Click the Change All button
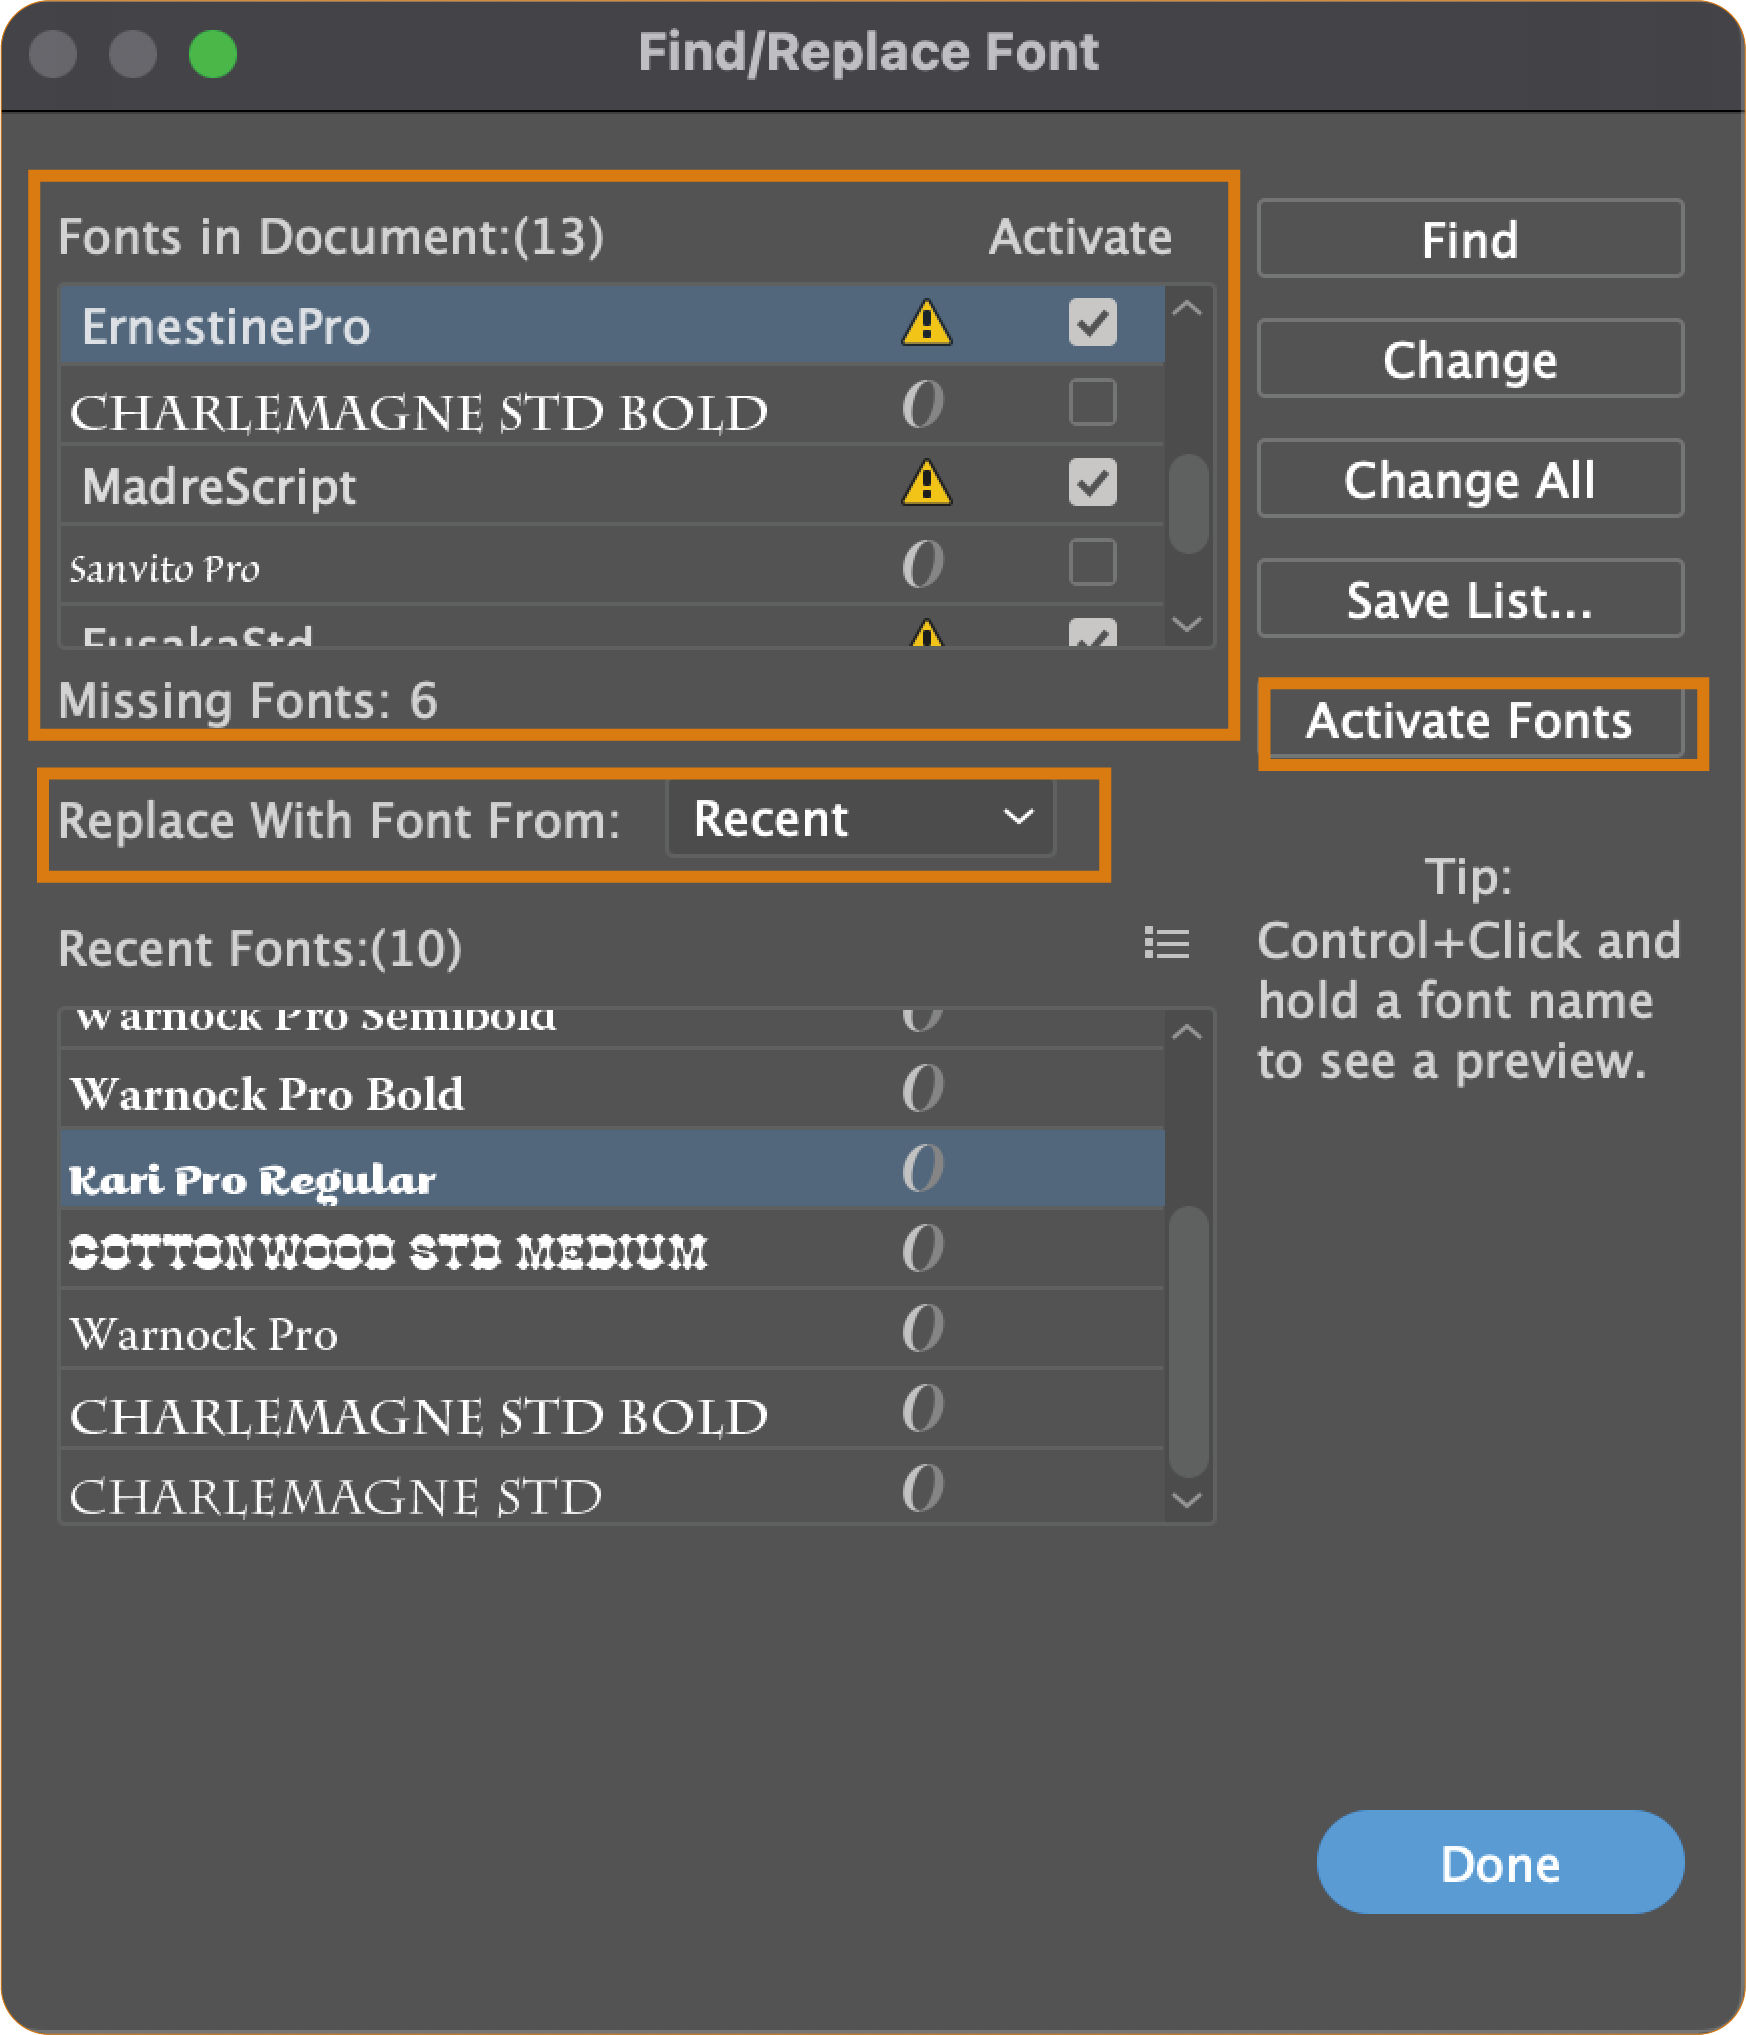The height and width of the screenshot is (2035, 1746). coord(1468,479)
